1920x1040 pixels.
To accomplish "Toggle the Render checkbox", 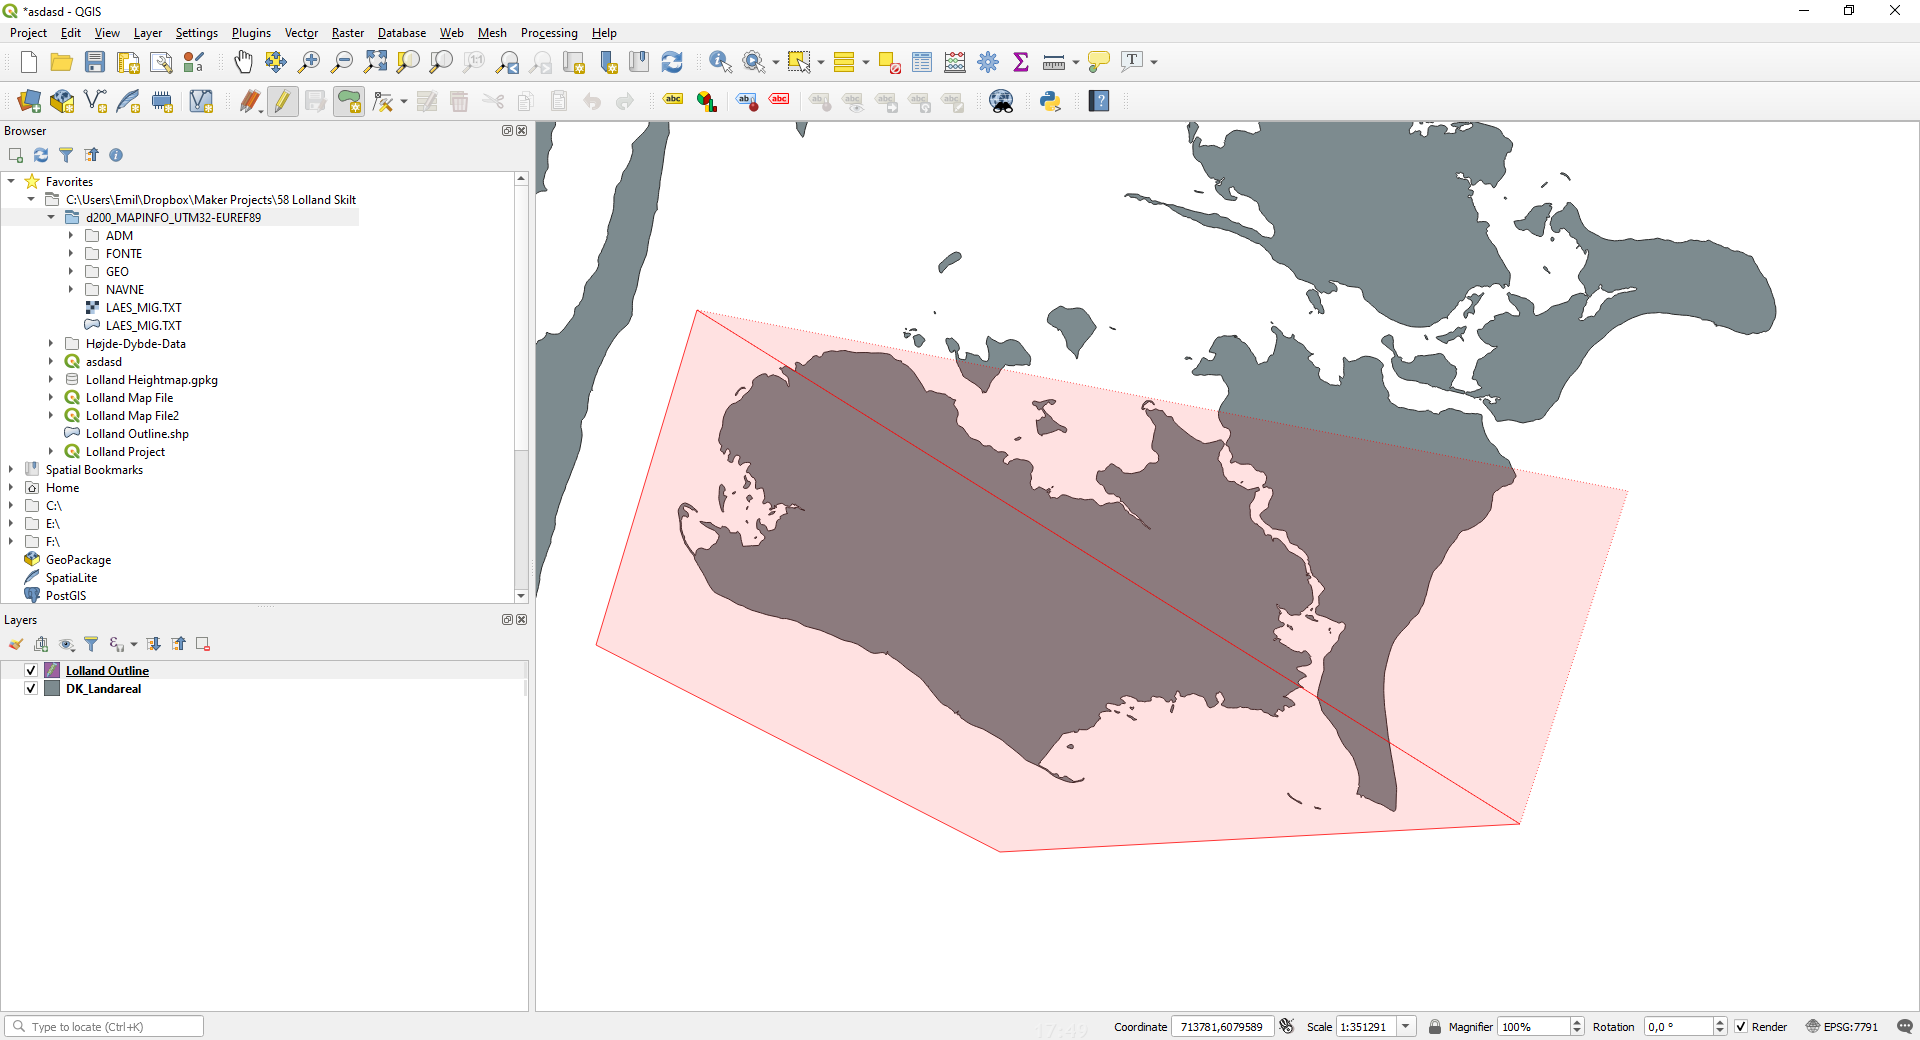I will 1741,1027.
